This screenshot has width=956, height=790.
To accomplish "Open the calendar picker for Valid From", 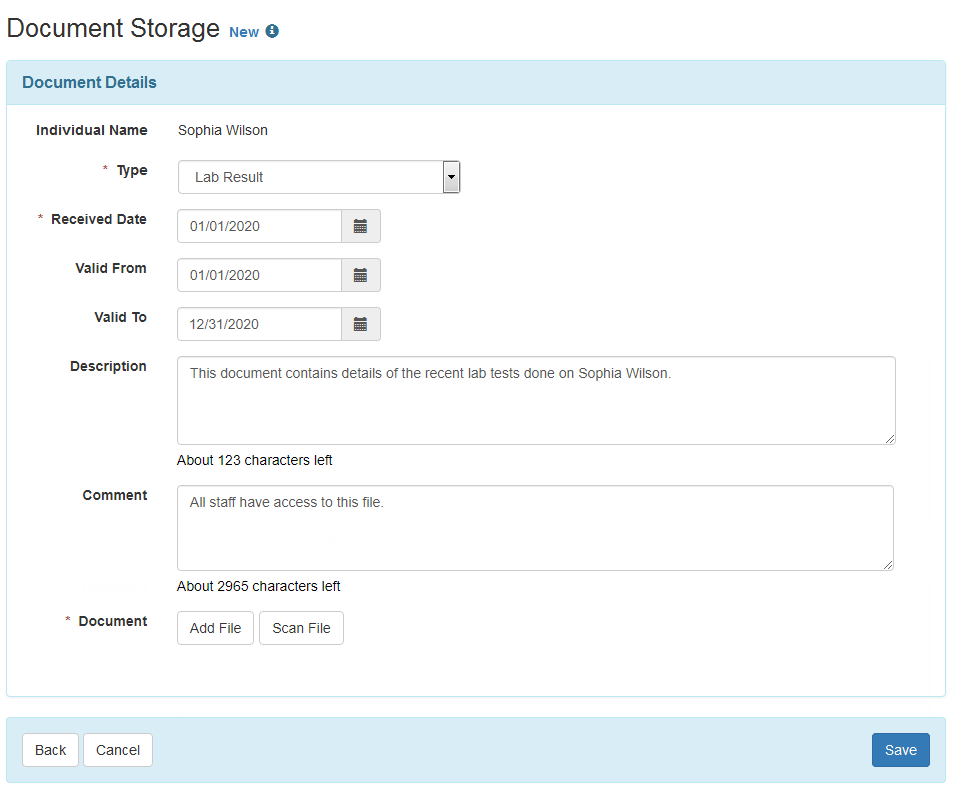I will click(x=360, y=274).
